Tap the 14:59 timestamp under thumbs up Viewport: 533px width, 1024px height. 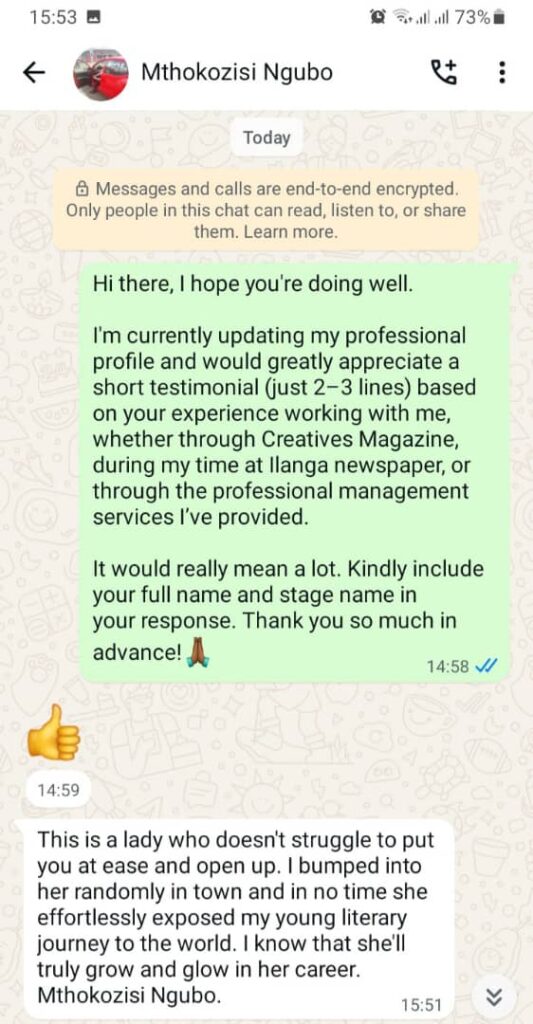click(58, 791)
